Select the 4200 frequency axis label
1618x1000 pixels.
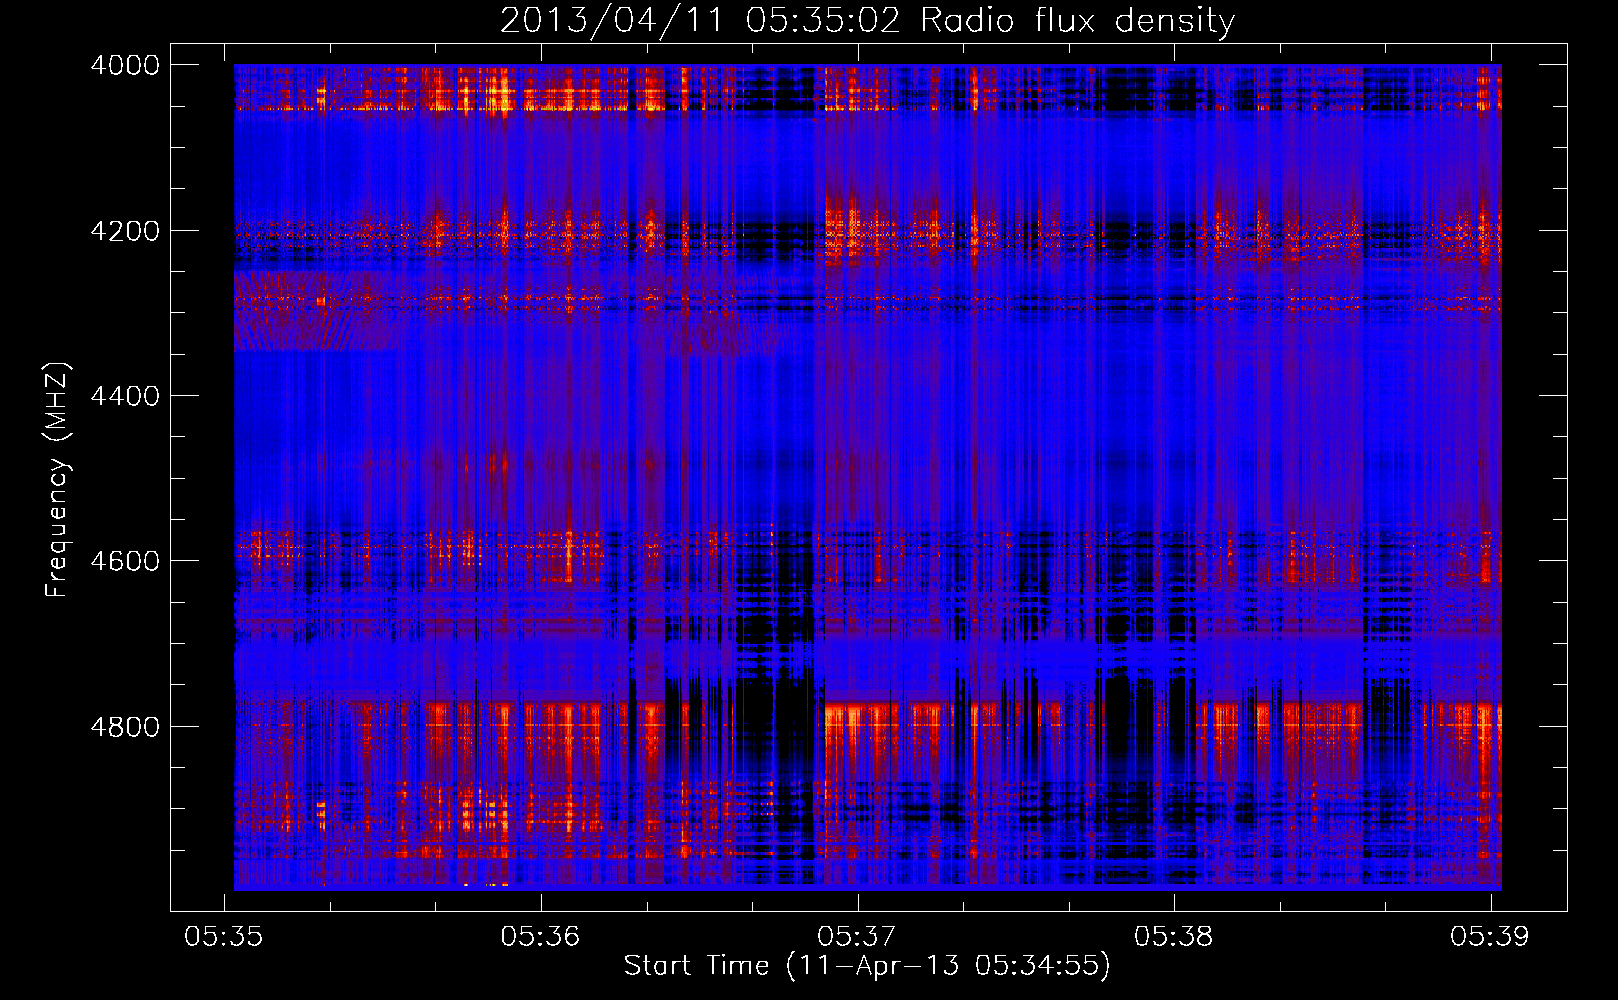125,231
